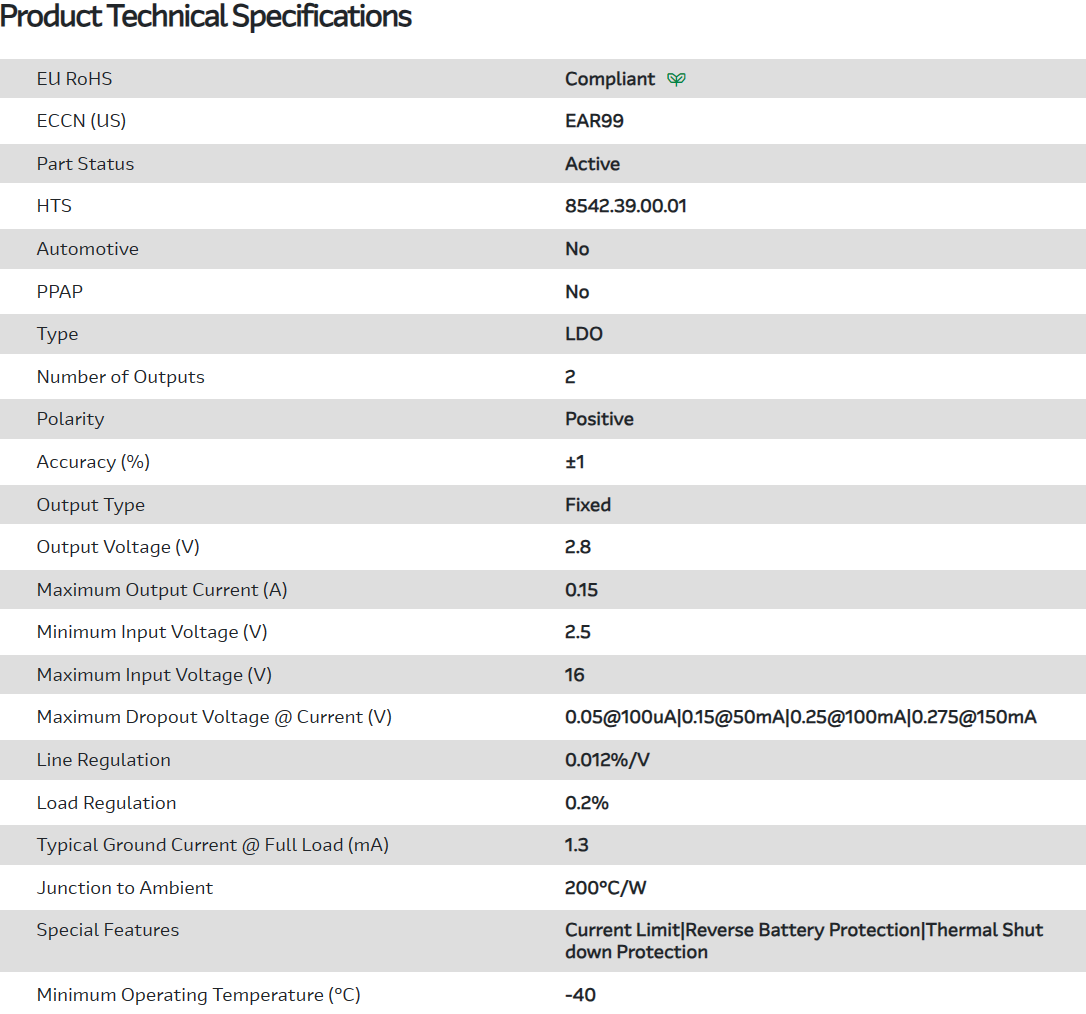Click the green leaf RoHS icon
This screenshot has width=1086, height=1014.
tap(677, 79)
